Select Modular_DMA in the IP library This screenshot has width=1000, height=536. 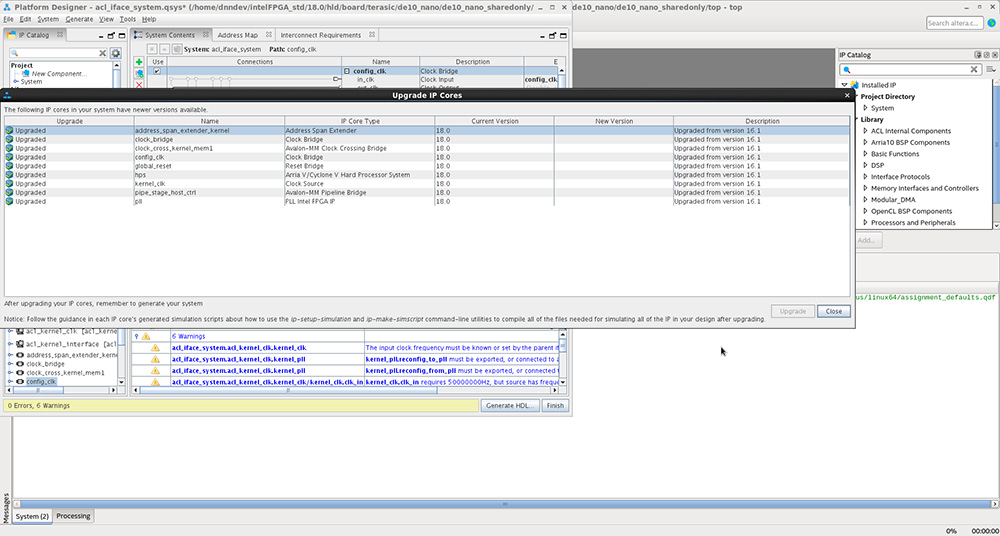click(893, 200)
